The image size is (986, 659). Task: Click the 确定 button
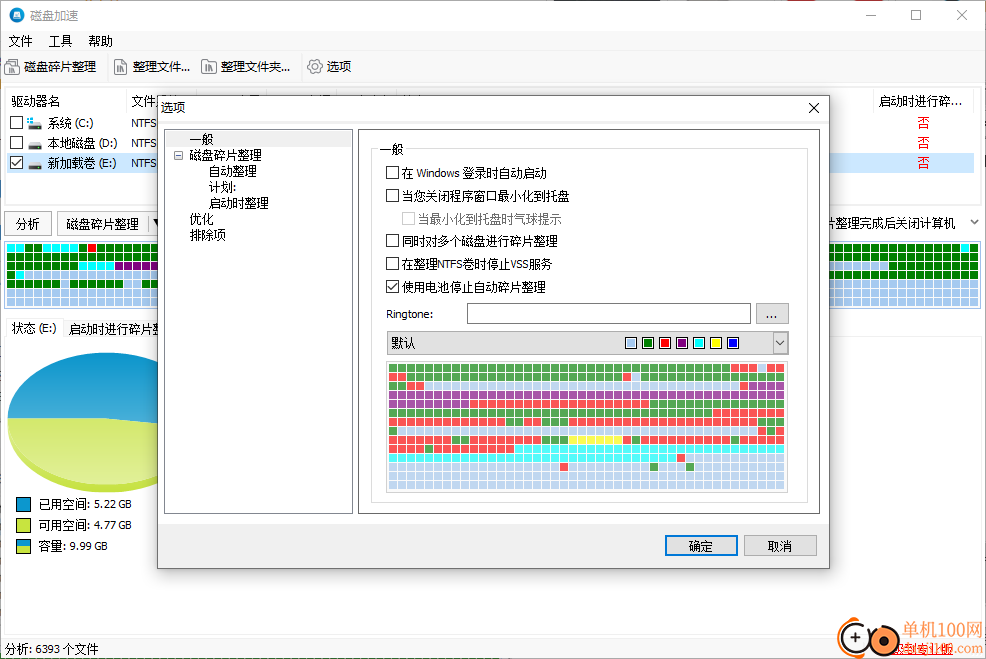click(x=701, y=546)
